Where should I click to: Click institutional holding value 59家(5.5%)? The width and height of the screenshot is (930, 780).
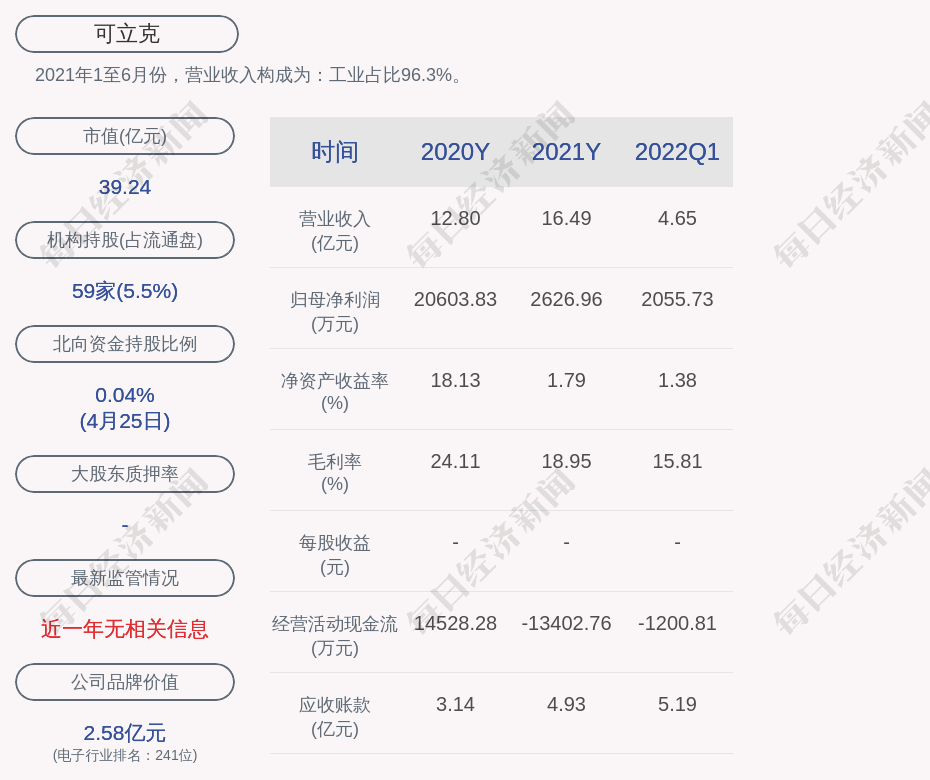(x=125, y=291)
